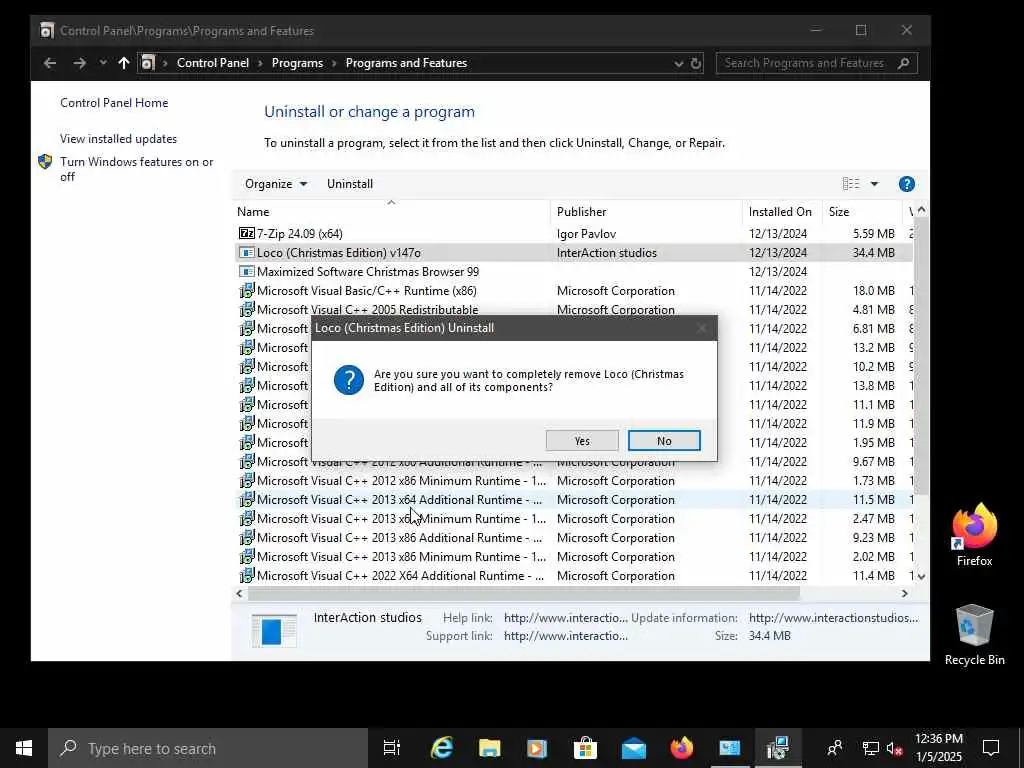Open the Organize dropdown menu
Image resolution: width=1024 pixels, height=768 pixels.
pyautogui.click(x=276, y=184)
